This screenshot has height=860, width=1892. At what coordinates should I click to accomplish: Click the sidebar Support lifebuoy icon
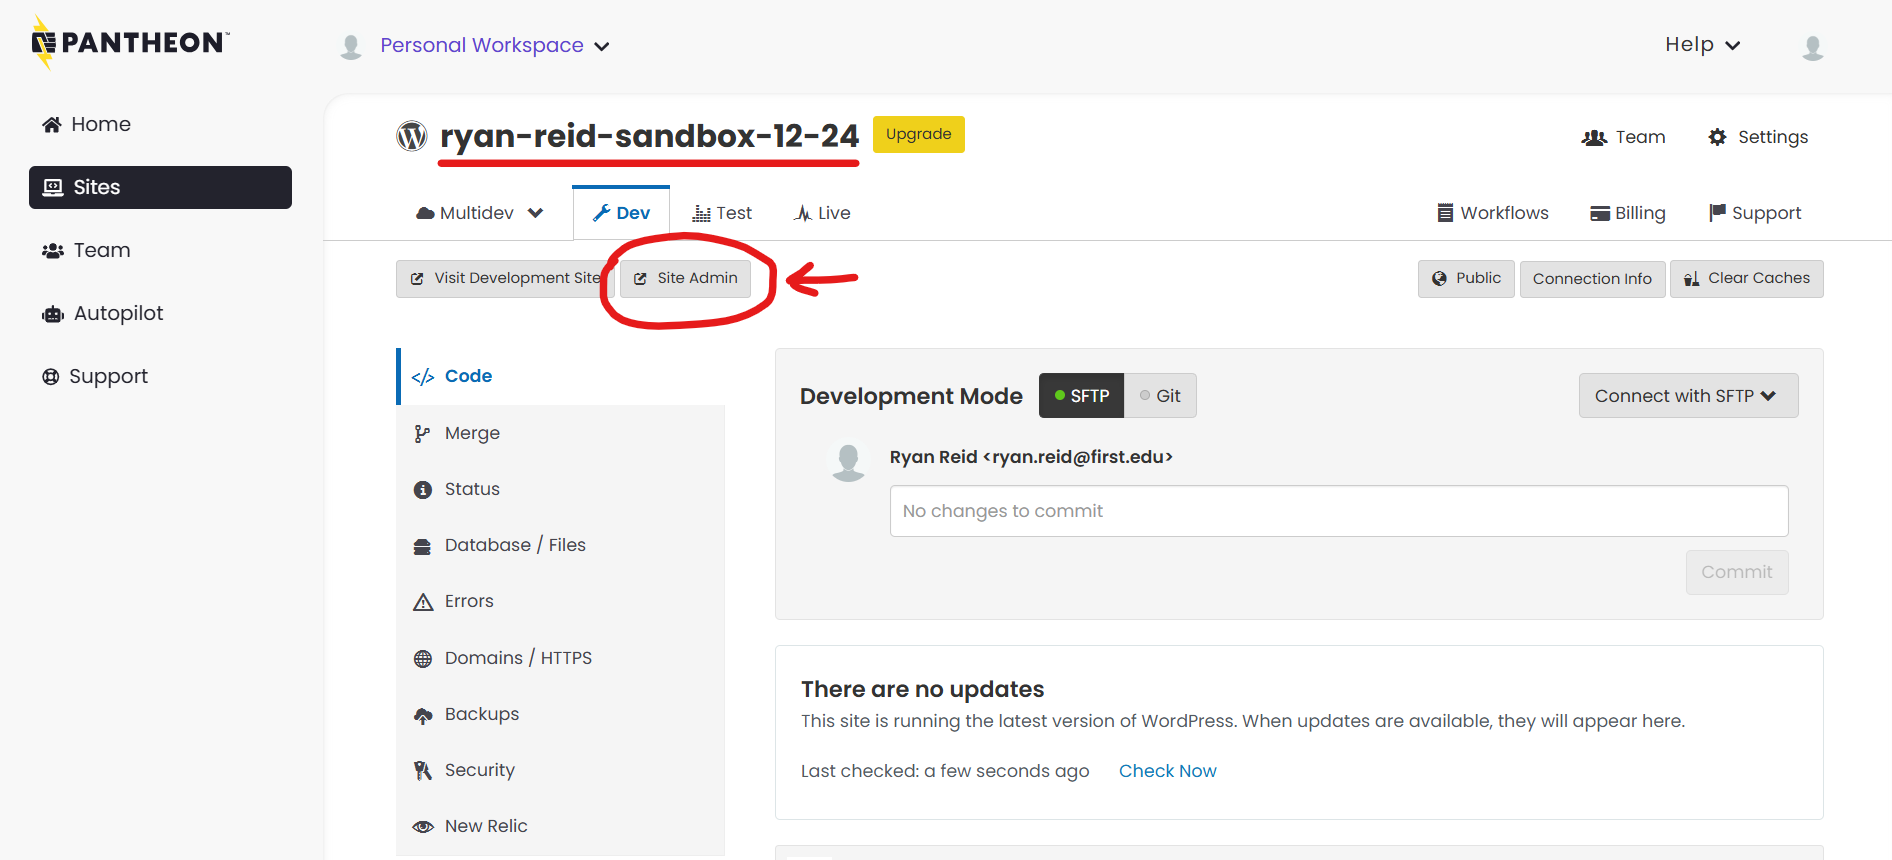(x=51, y=376)
